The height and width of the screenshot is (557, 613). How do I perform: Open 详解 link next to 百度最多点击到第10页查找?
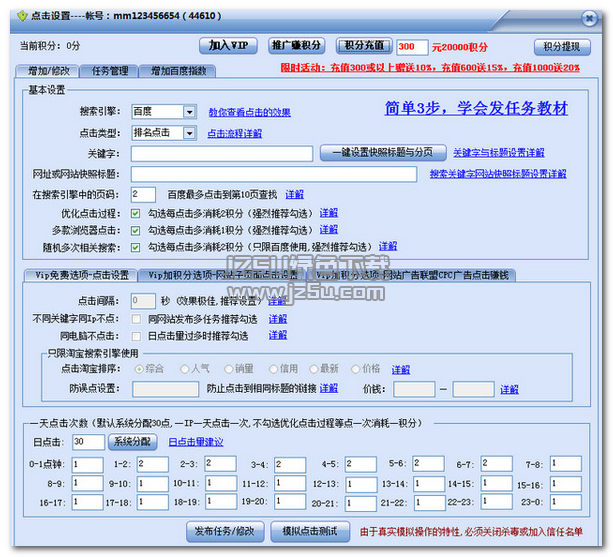[294, 194]
